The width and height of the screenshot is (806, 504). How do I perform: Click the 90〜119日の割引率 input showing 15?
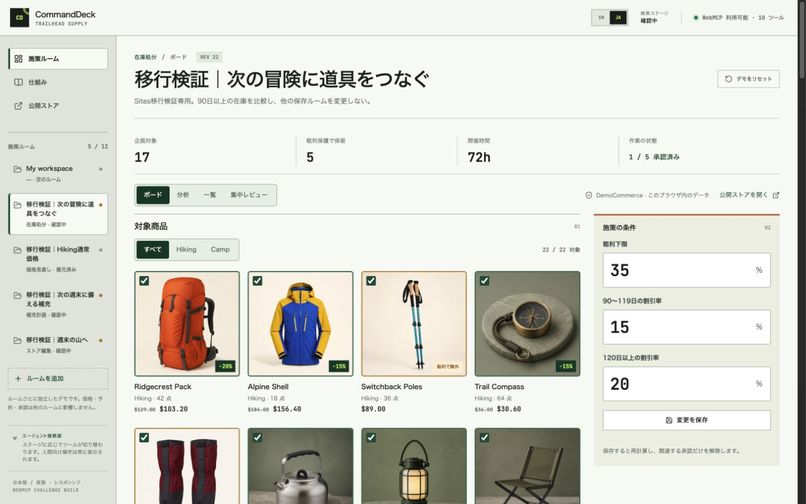(x=686, y=327)
